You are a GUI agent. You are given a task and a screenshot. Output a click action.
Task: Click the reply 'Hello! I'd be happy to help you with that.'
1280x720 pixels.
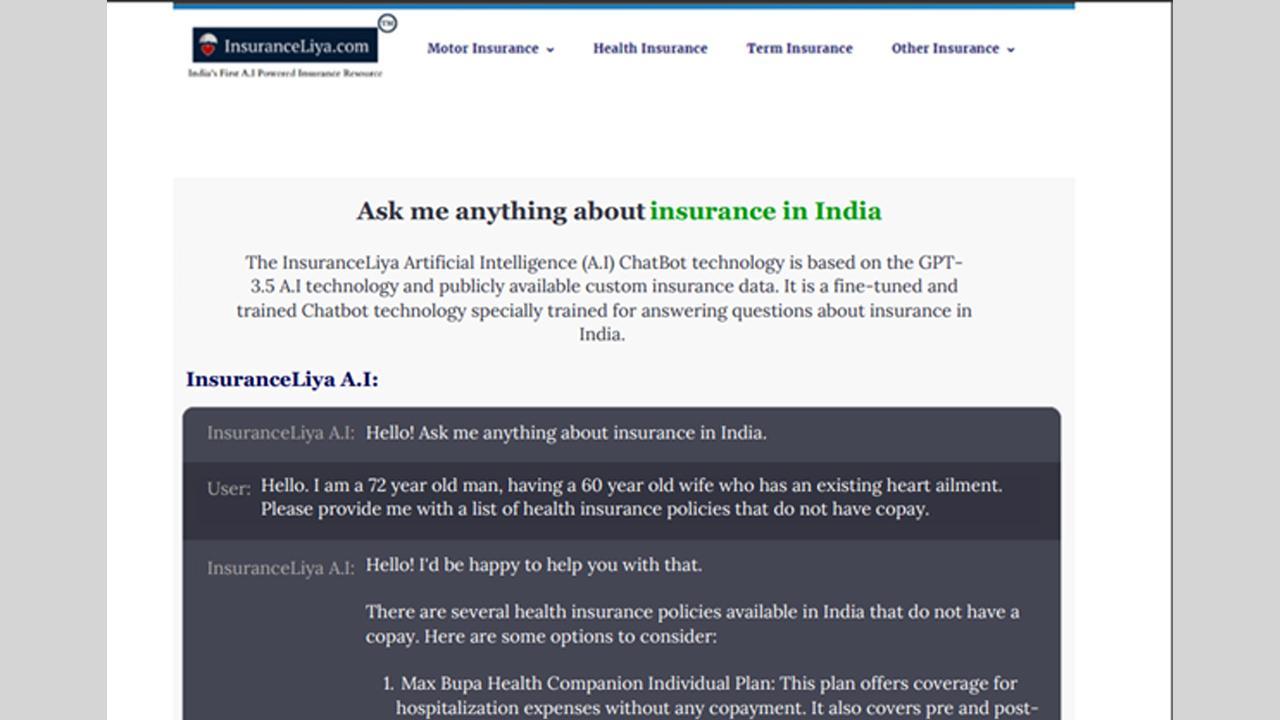pyautogui.click(x=534, y=565)
